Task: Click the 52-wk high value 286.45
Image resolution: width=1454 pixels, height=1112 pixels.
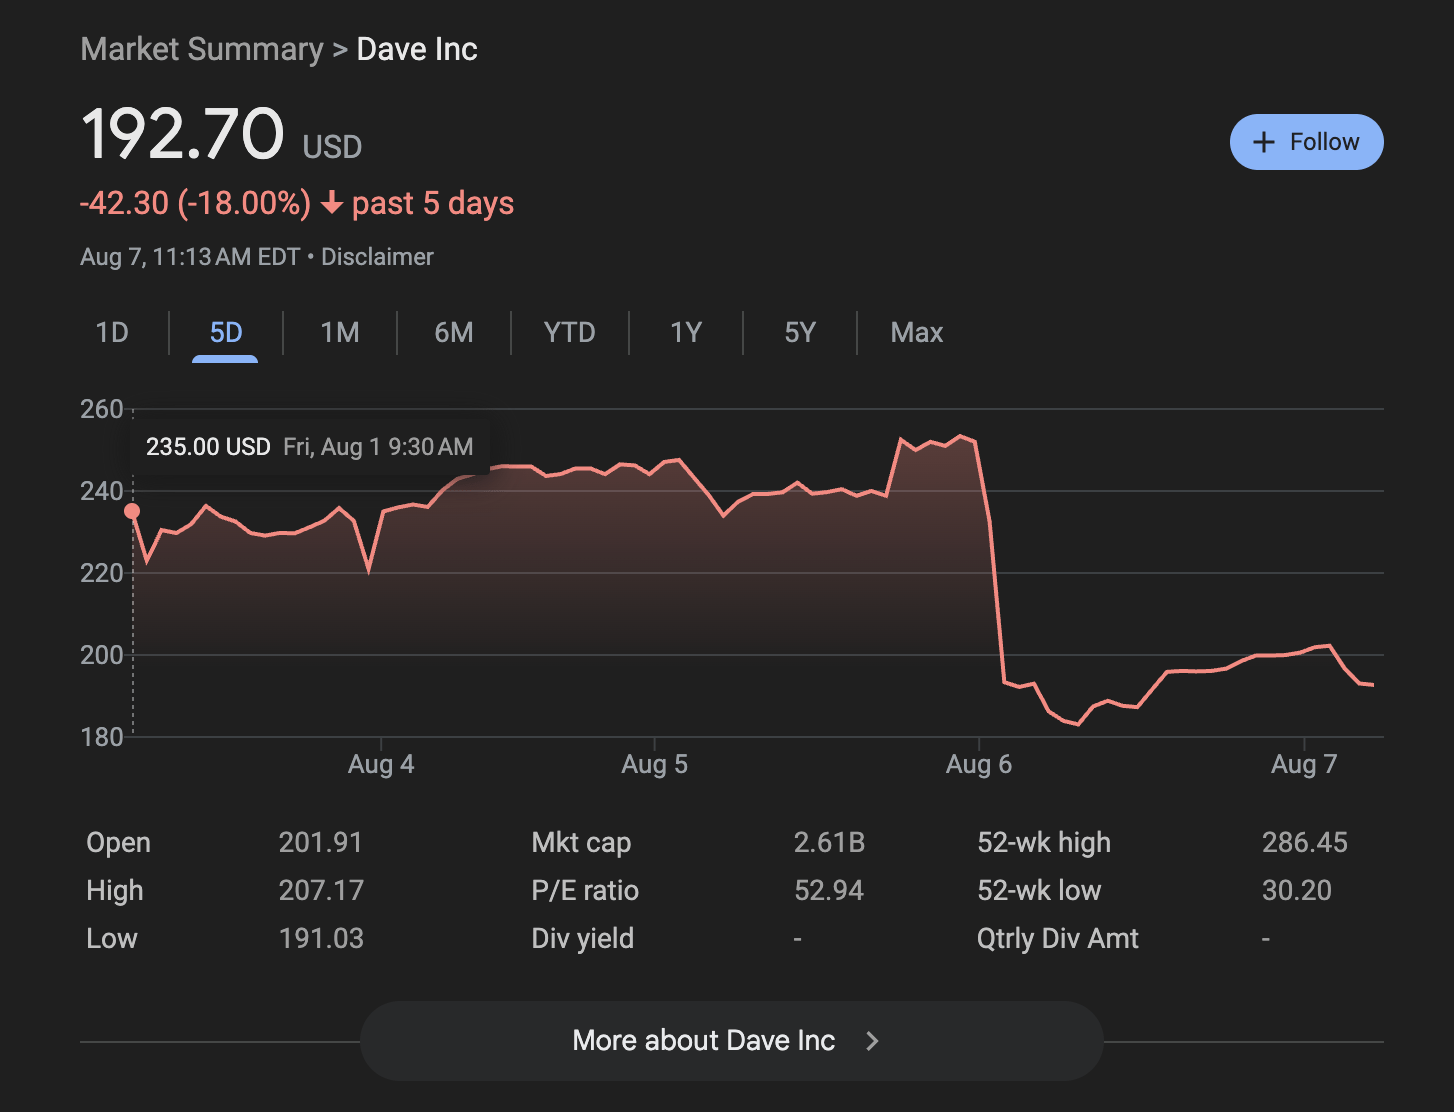Action: click(1305, 842)
